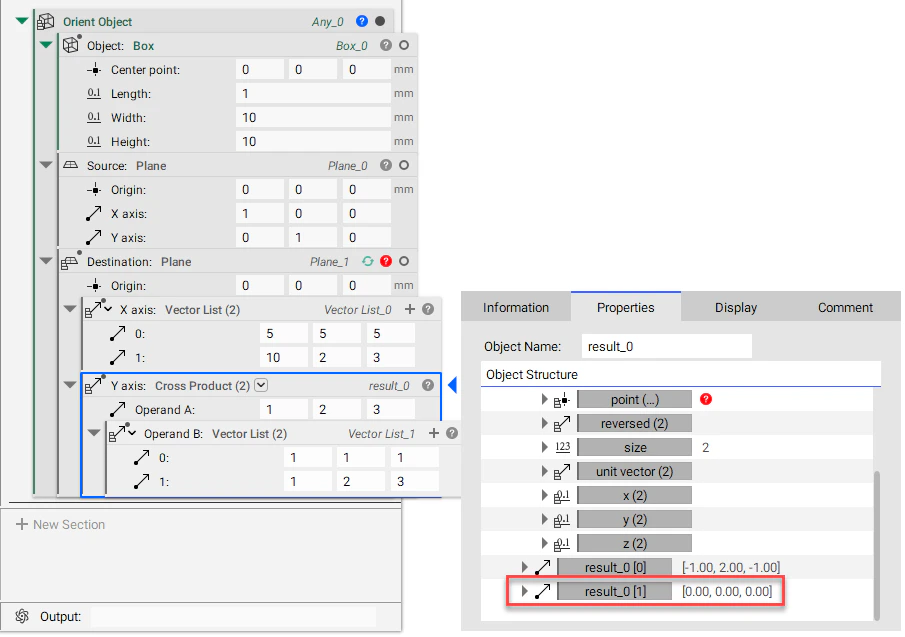The width and height of the screenshot is (905, 637).
Task: Click the y (2) property button
Action: click(x=634, y=519)
